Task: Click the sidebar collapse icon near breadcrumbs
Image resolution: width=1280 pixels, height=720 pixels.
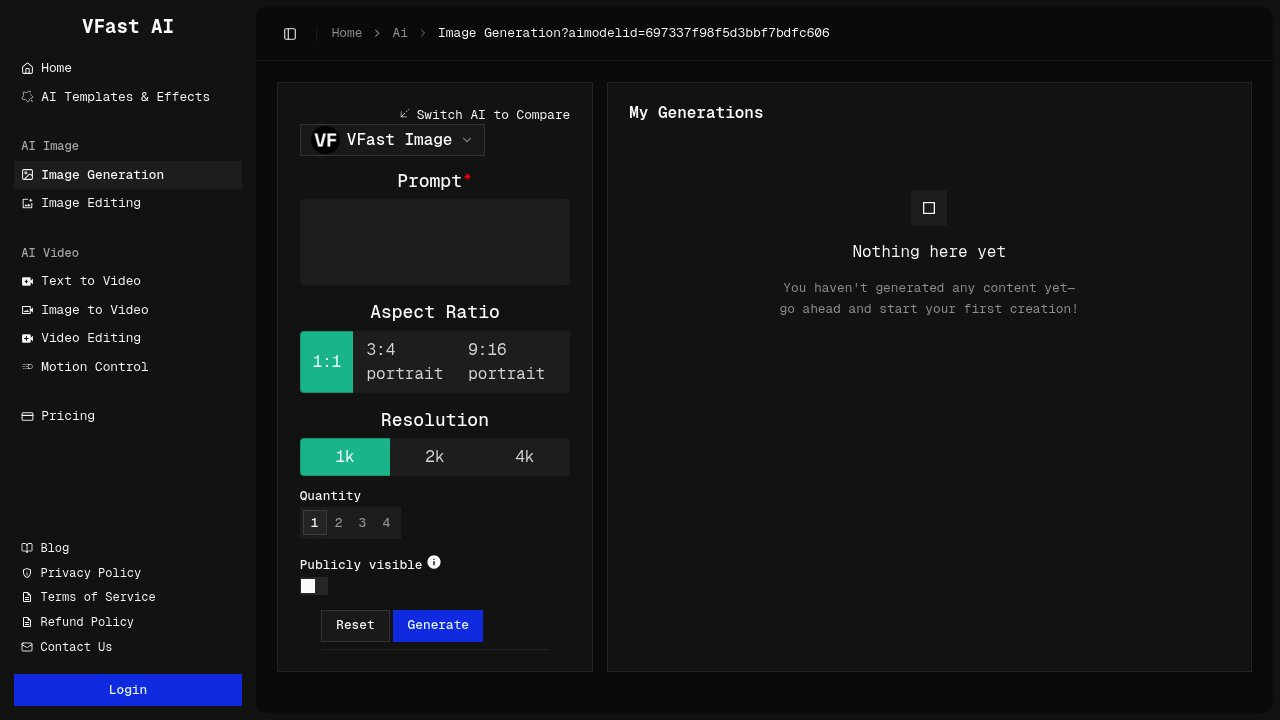Action: click(290, 33)
